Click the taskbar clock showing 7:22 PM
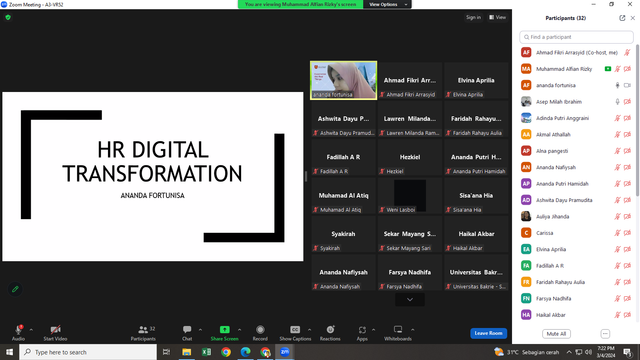The height and width of the screenshot is (360, 640). click(x=606, y=352)
